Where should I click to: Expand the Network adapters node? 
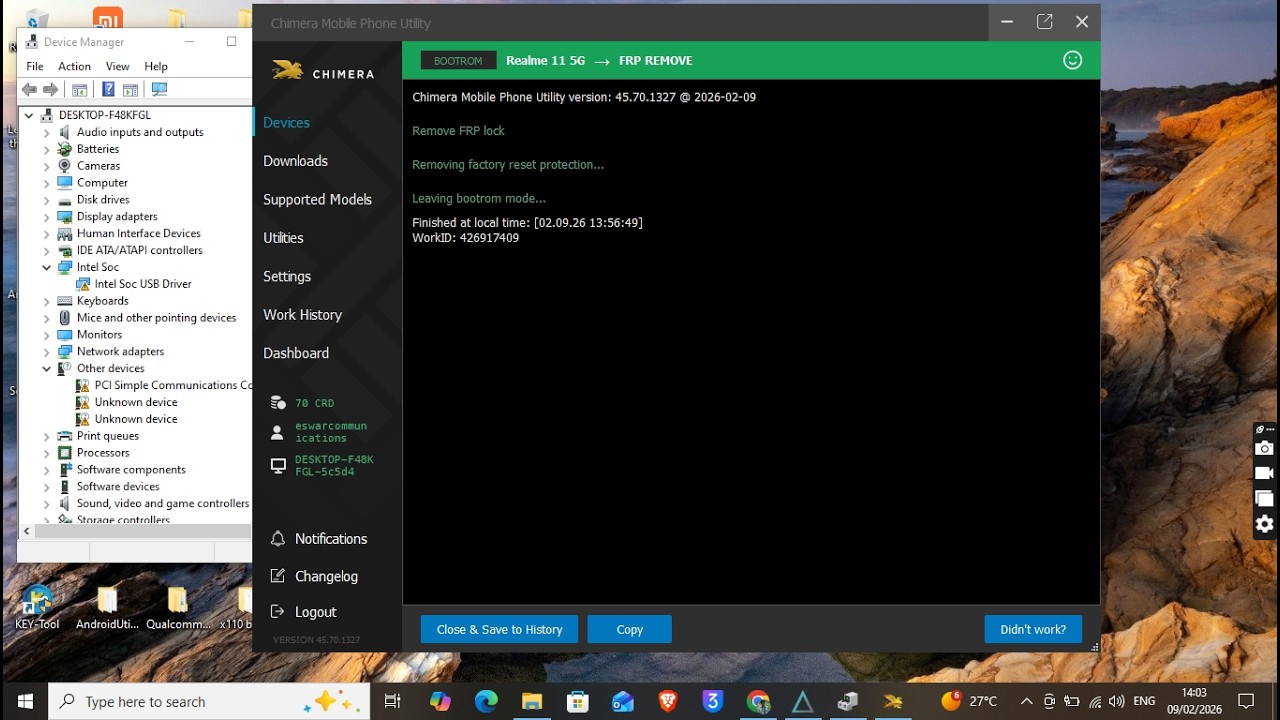(x=47, y=351)
